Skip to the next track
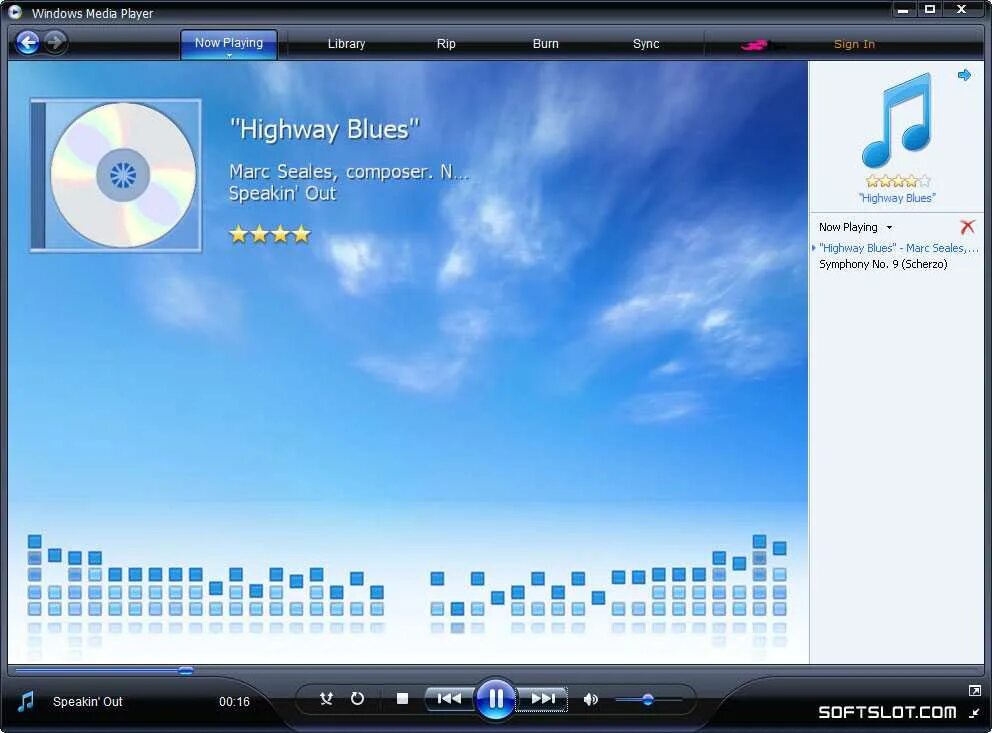 pyautogui.click(x=542, y=699)
